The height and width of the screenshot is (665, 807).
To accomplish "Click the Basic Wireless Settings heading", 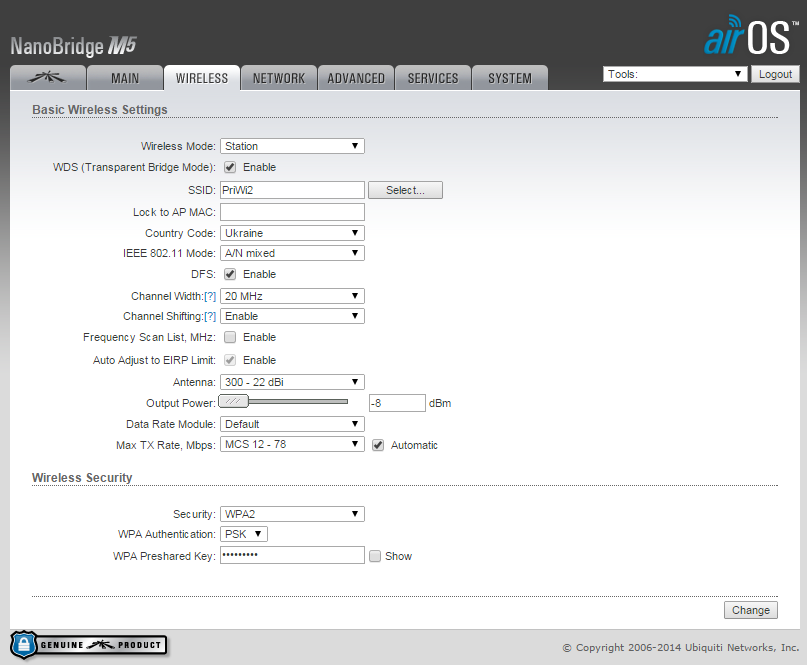I will [100, 110].
